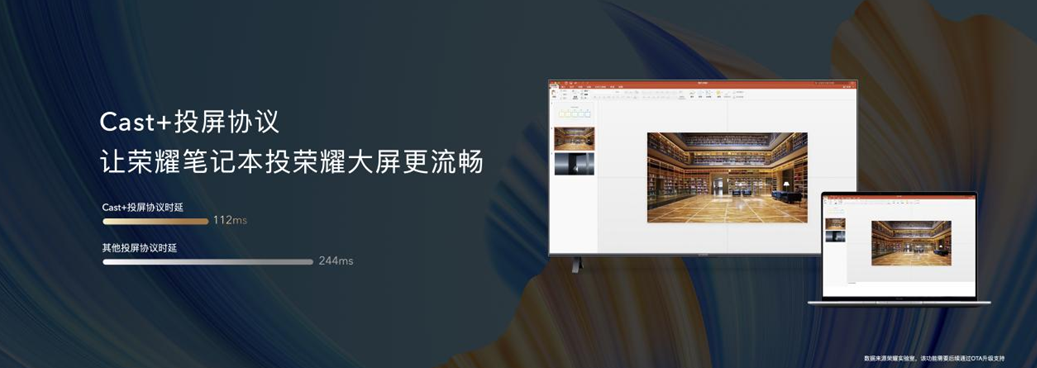The height and width of the screenshot is (368, 1037).
Task: Select the first slide thumbnail with colored boxes on TV
Action: pos(574,113)
